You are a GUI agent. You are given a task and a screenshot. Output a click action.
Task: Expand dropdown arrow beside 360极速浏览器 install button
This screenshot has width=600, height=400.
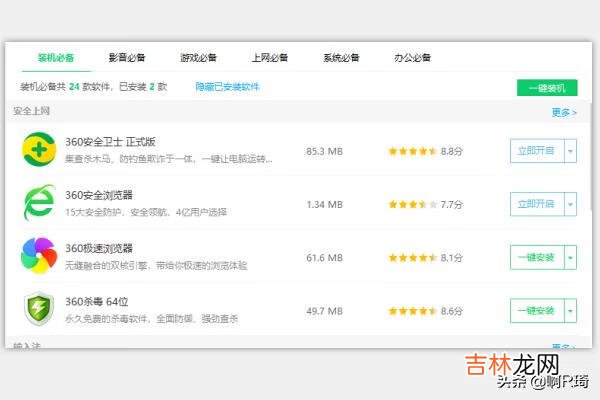coord(571,257)
